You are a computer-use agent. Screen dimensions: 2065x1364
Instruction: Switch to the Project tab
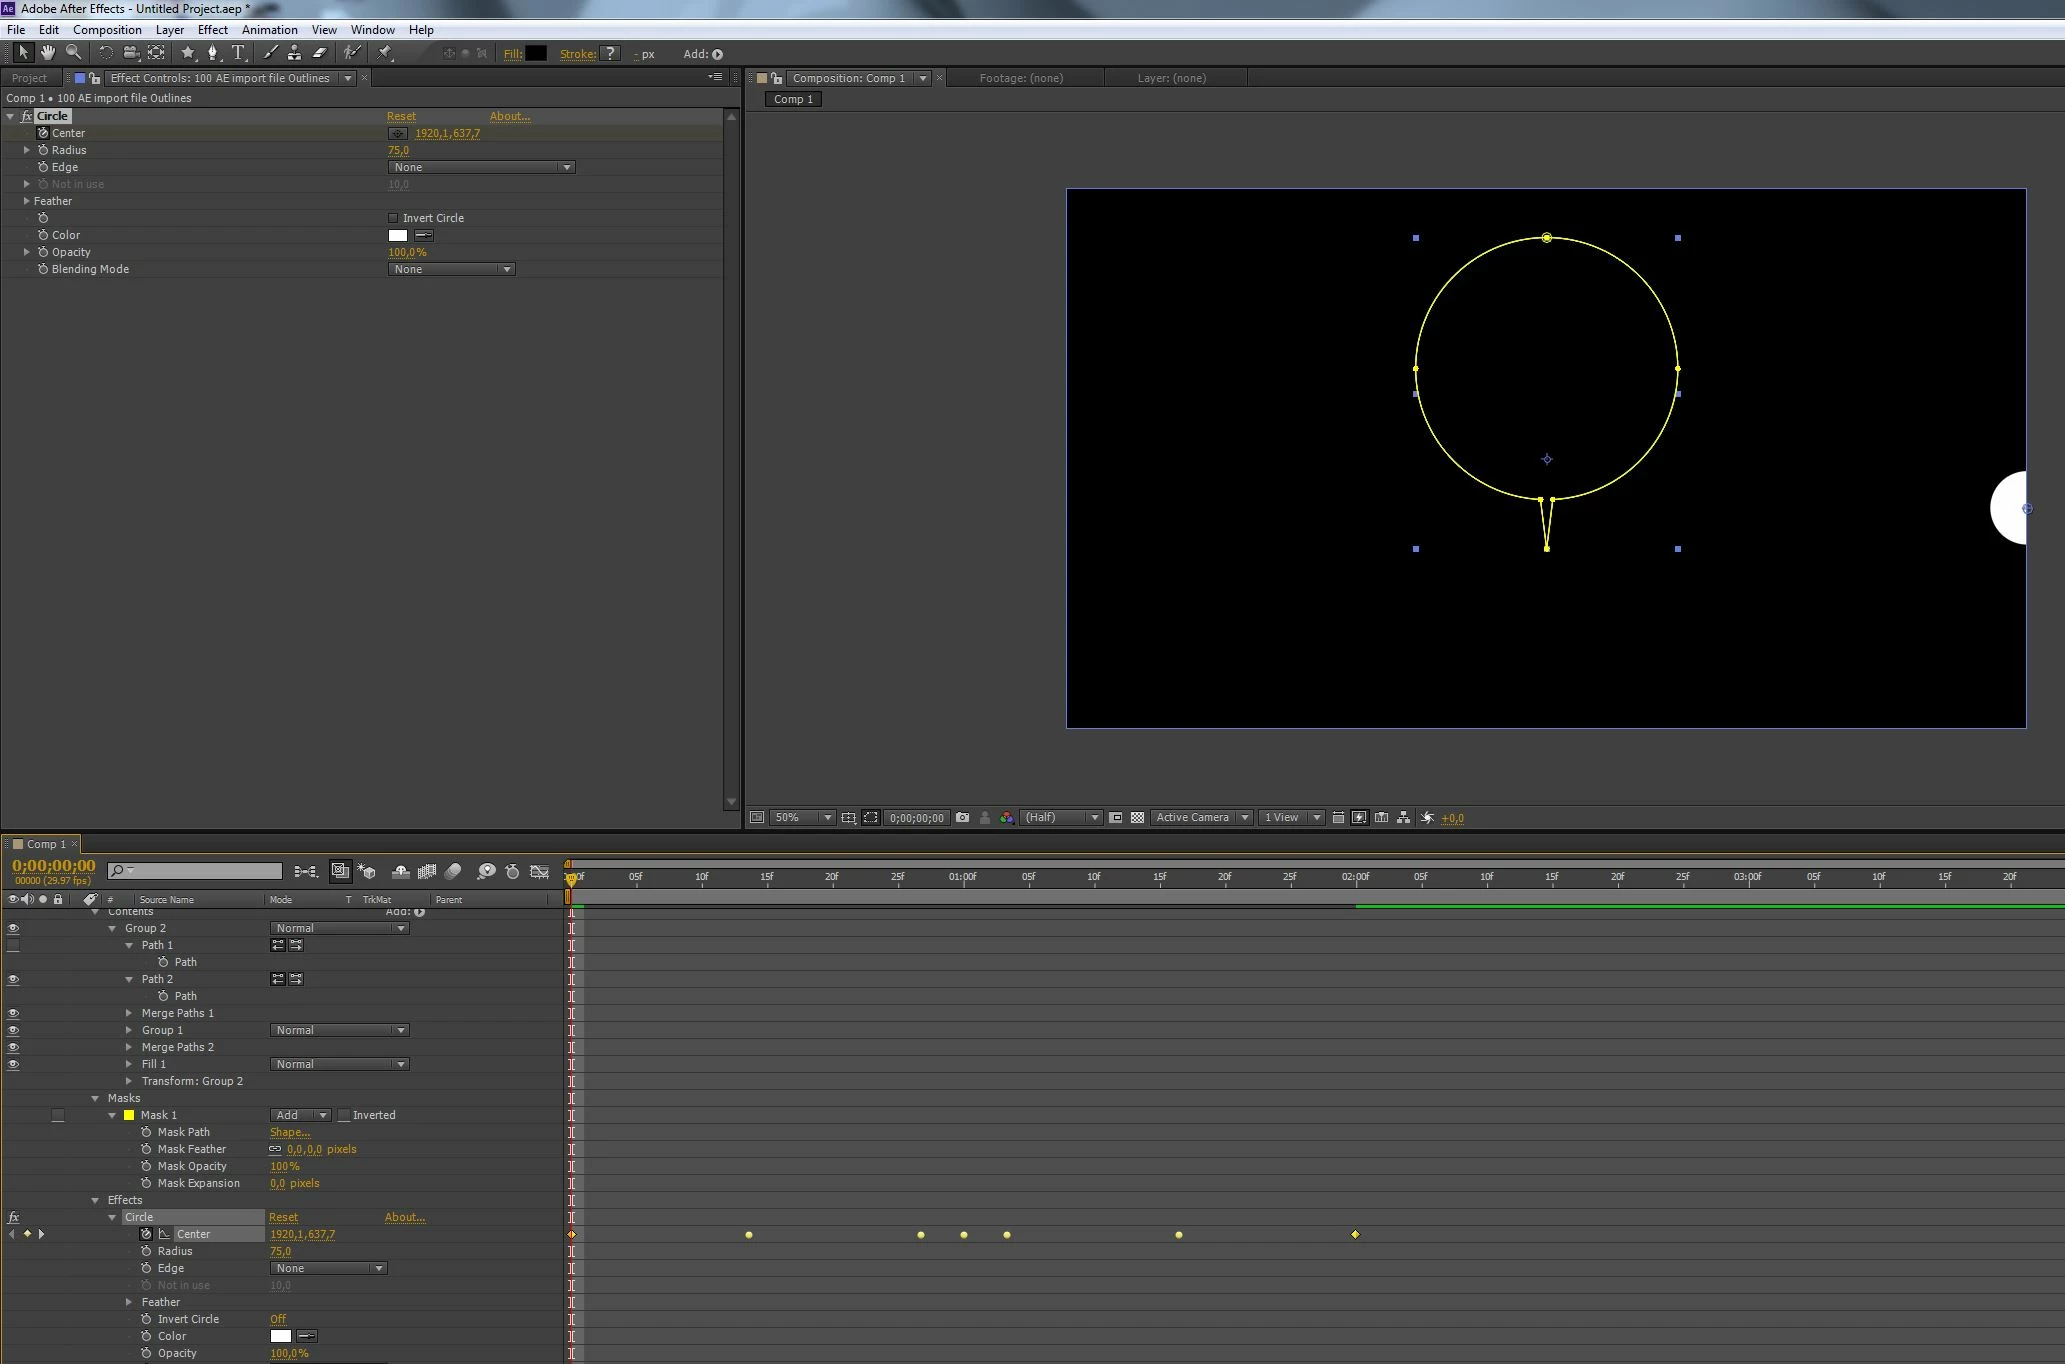(29, 78)
